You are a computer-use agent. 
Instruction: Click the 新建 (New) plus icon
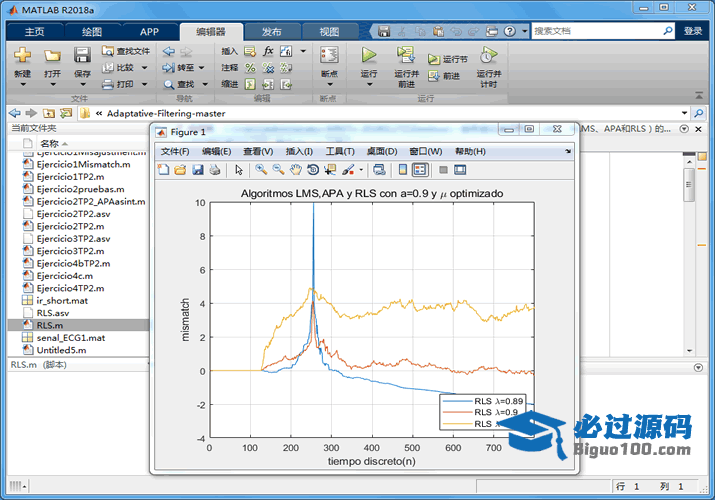click(22, 55)
